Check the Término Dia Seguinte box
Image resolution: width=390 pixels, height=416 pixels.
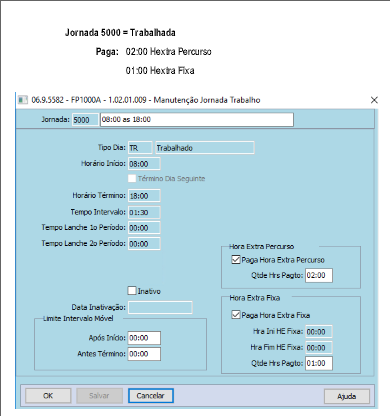[x=132, y=178]
